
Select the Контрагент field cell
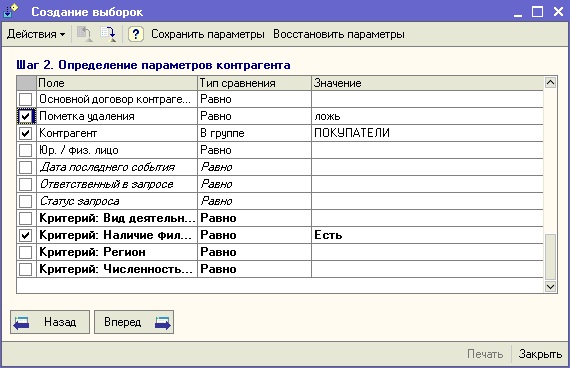tap(117, 133)
